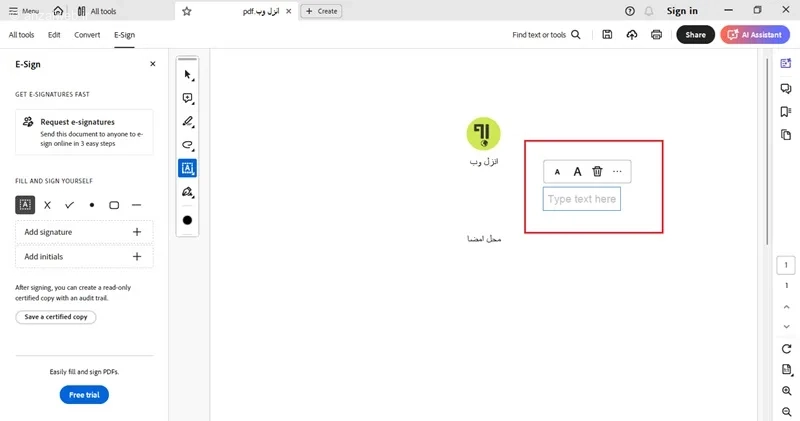The width and height of the screenshot is (800, 421).
Task: Choose the sign pen tool in quick toolbar
Action: click(188, 192)
